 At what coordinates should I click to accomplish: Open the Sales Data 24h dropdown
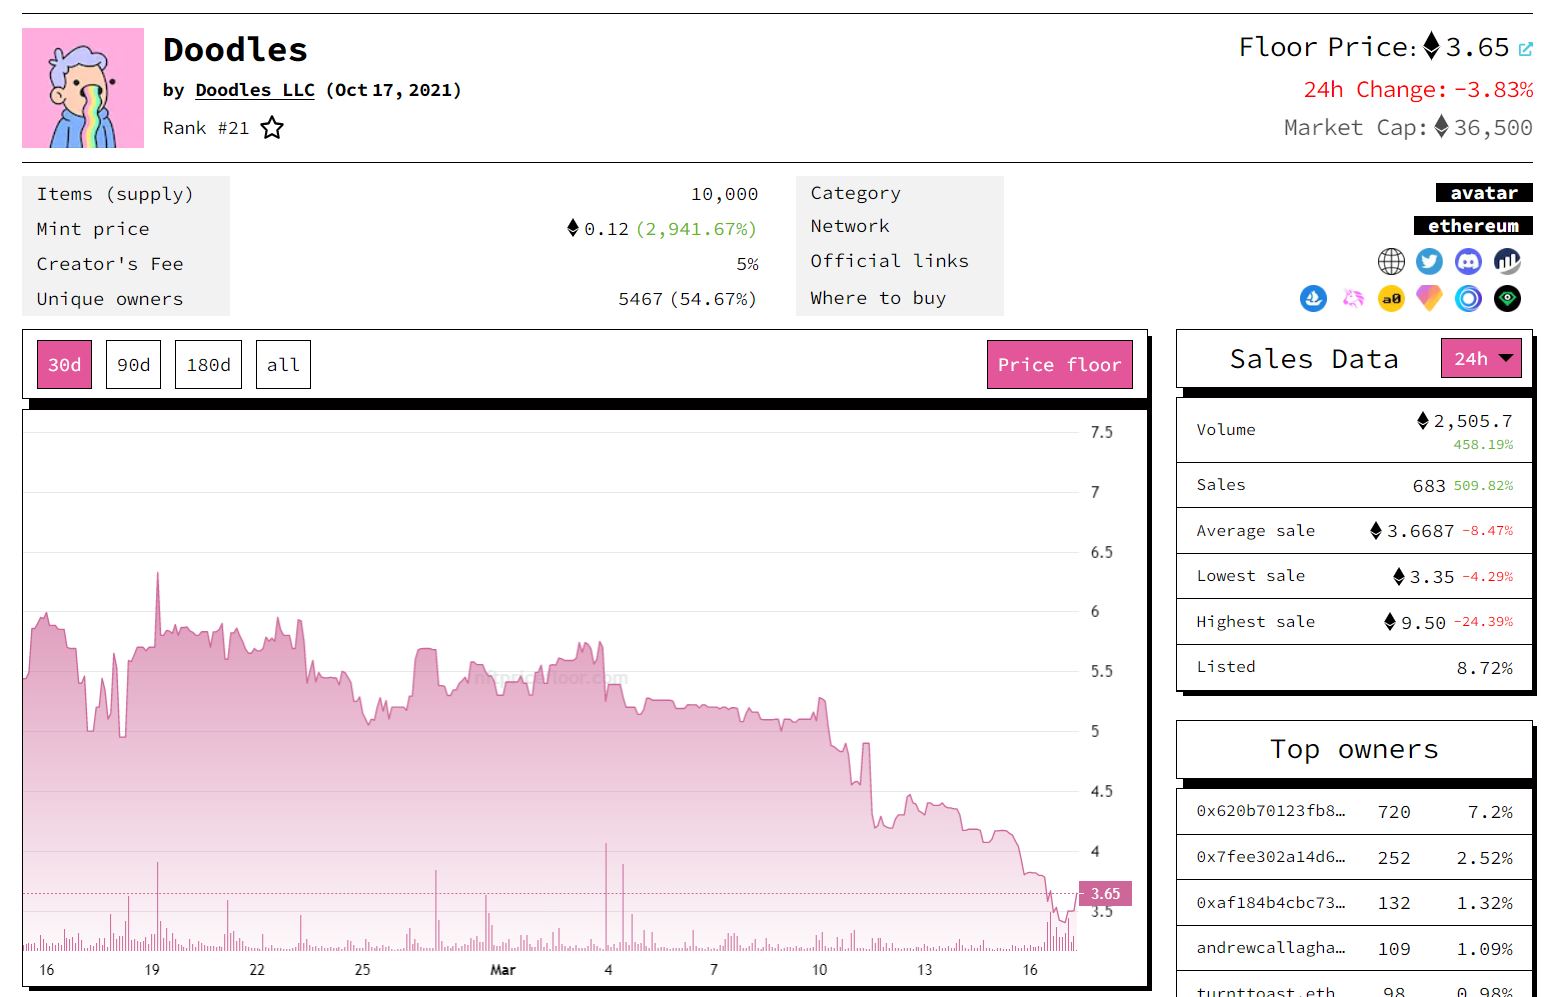click(1481, 358)
